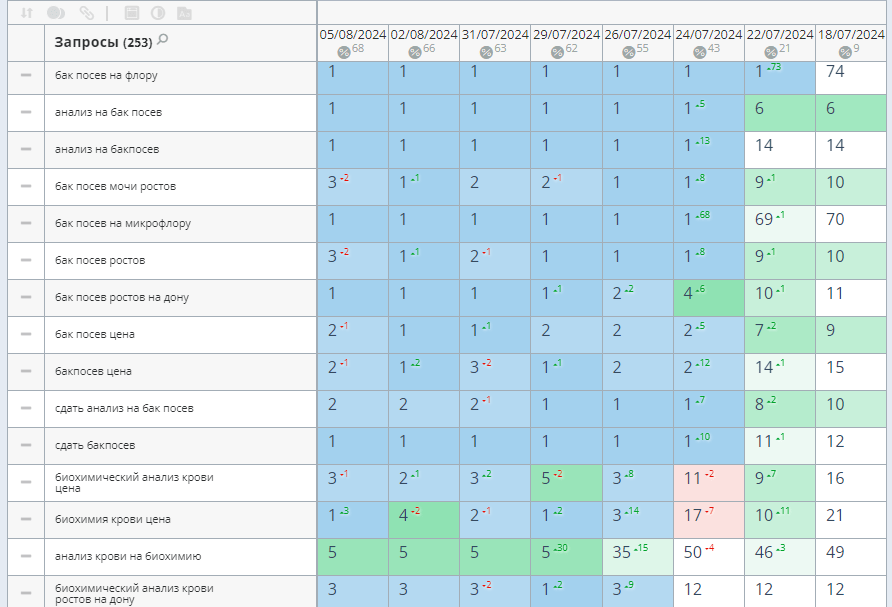Click the font size 'Aa' toolbar icon
The height and width of the screenshot is (607, 892).
click(184, 13)
